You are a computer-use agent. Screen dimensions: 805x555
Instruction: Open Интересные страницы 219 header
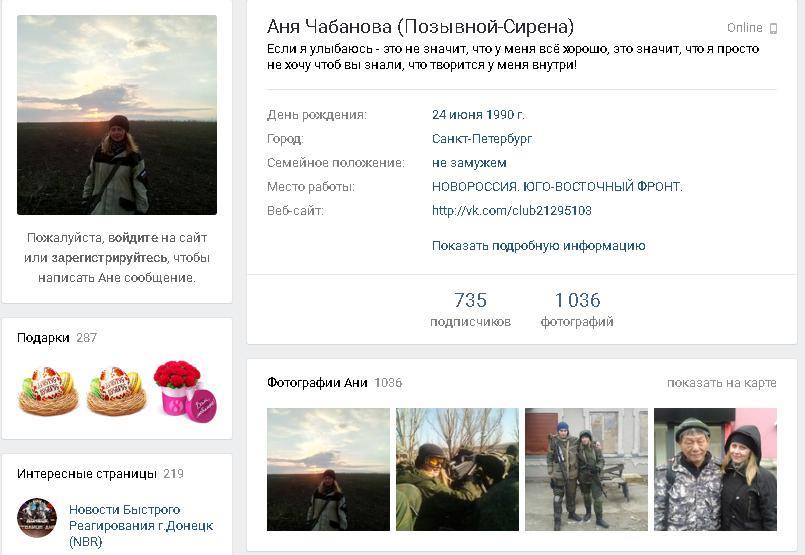tap(100, 474)
